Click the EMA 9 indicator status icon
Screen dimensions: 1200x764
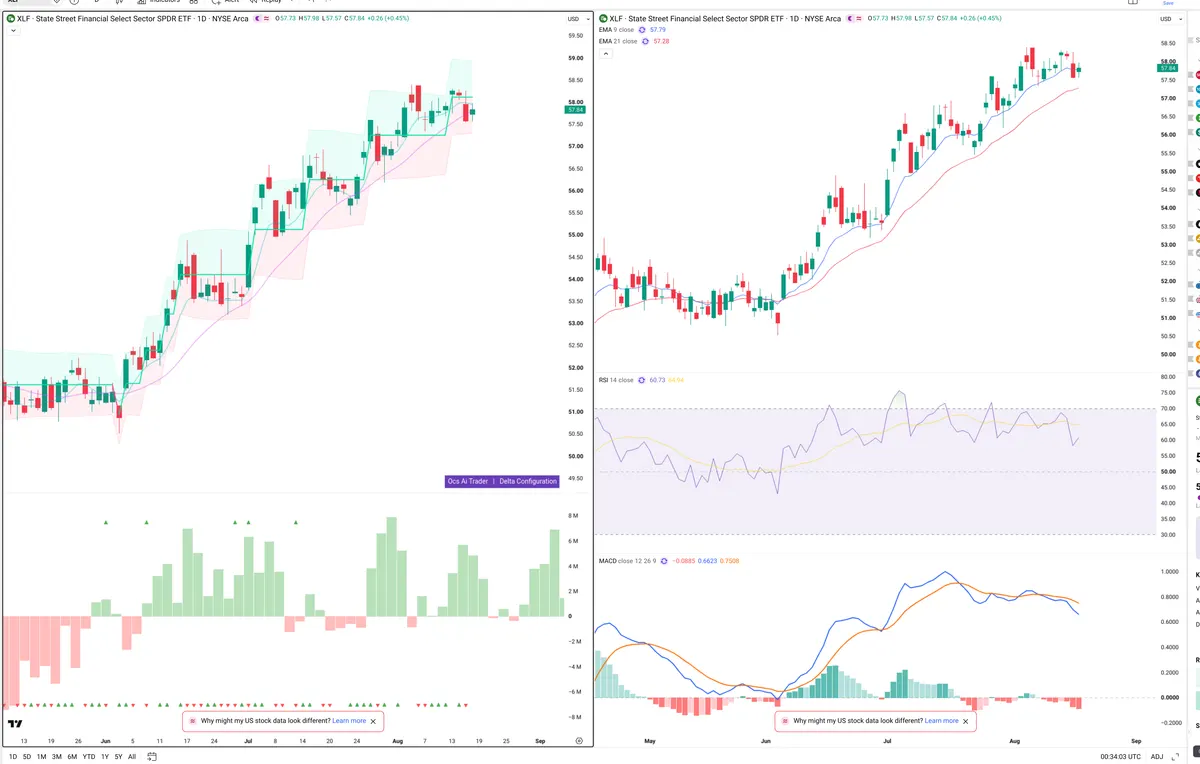pos(642,30)
